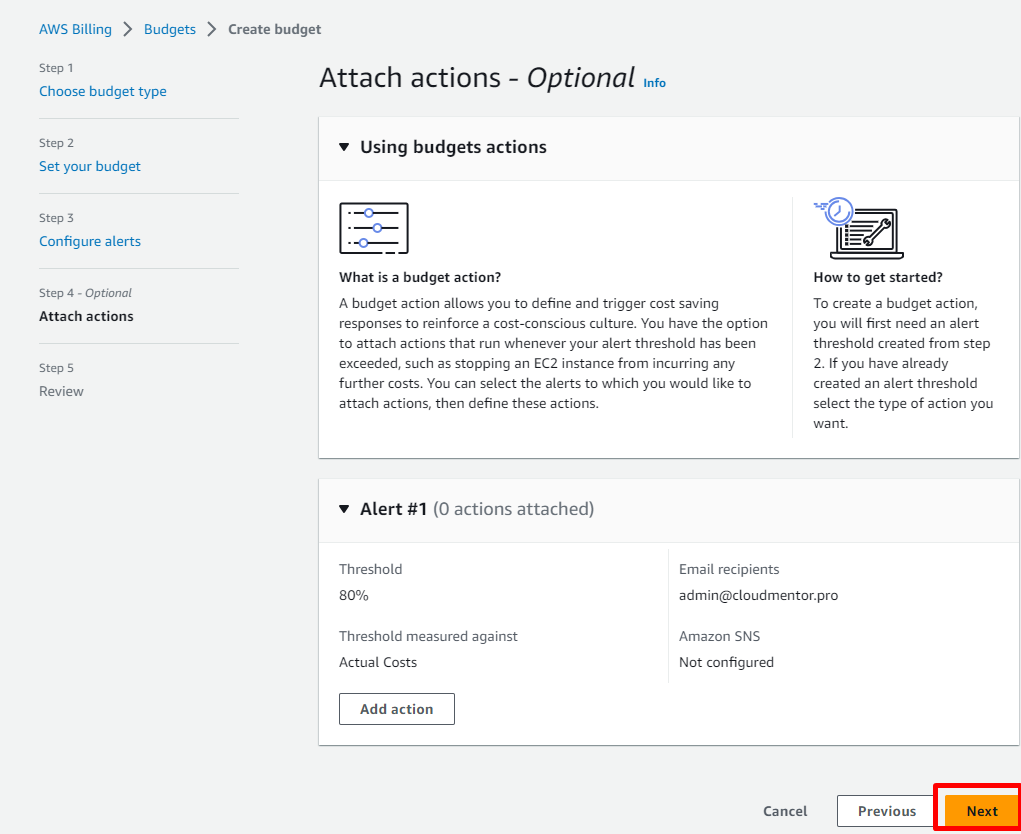
Task: Click chevron between Budgets and Create budget
Action: (x=212, y=29)
